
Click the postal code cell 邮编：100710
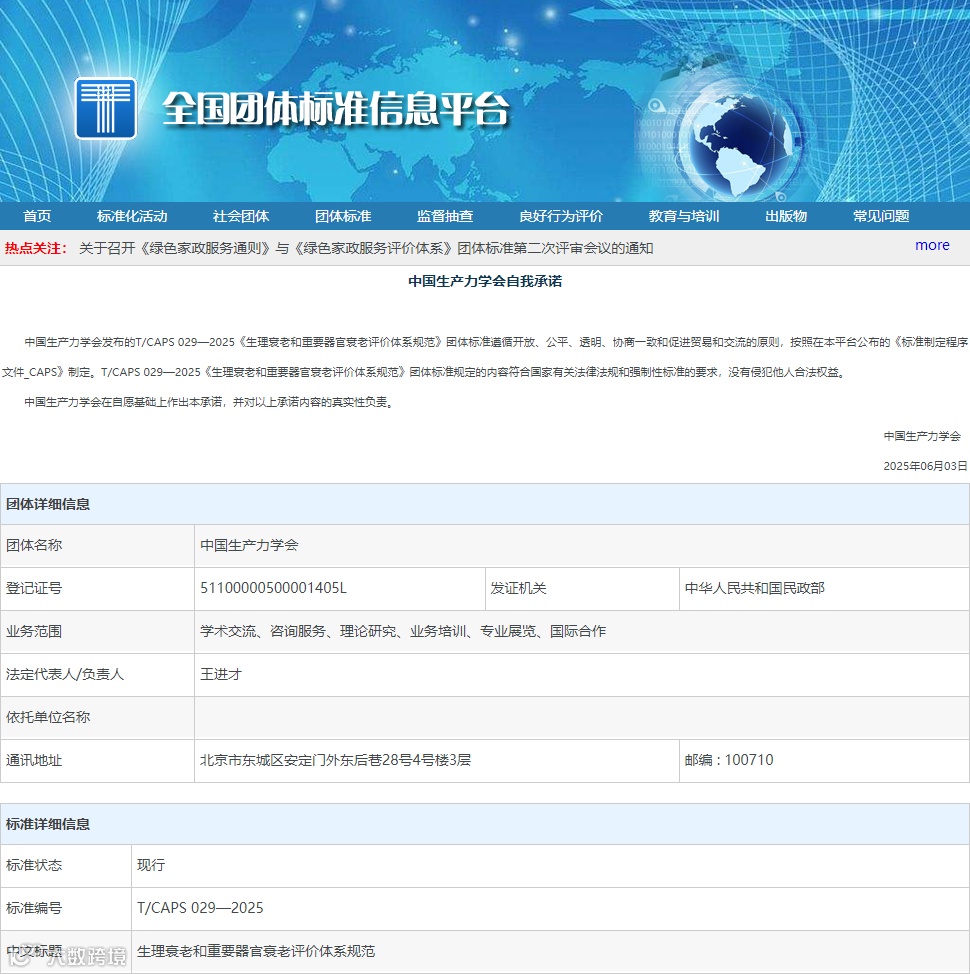click(824, 760)
